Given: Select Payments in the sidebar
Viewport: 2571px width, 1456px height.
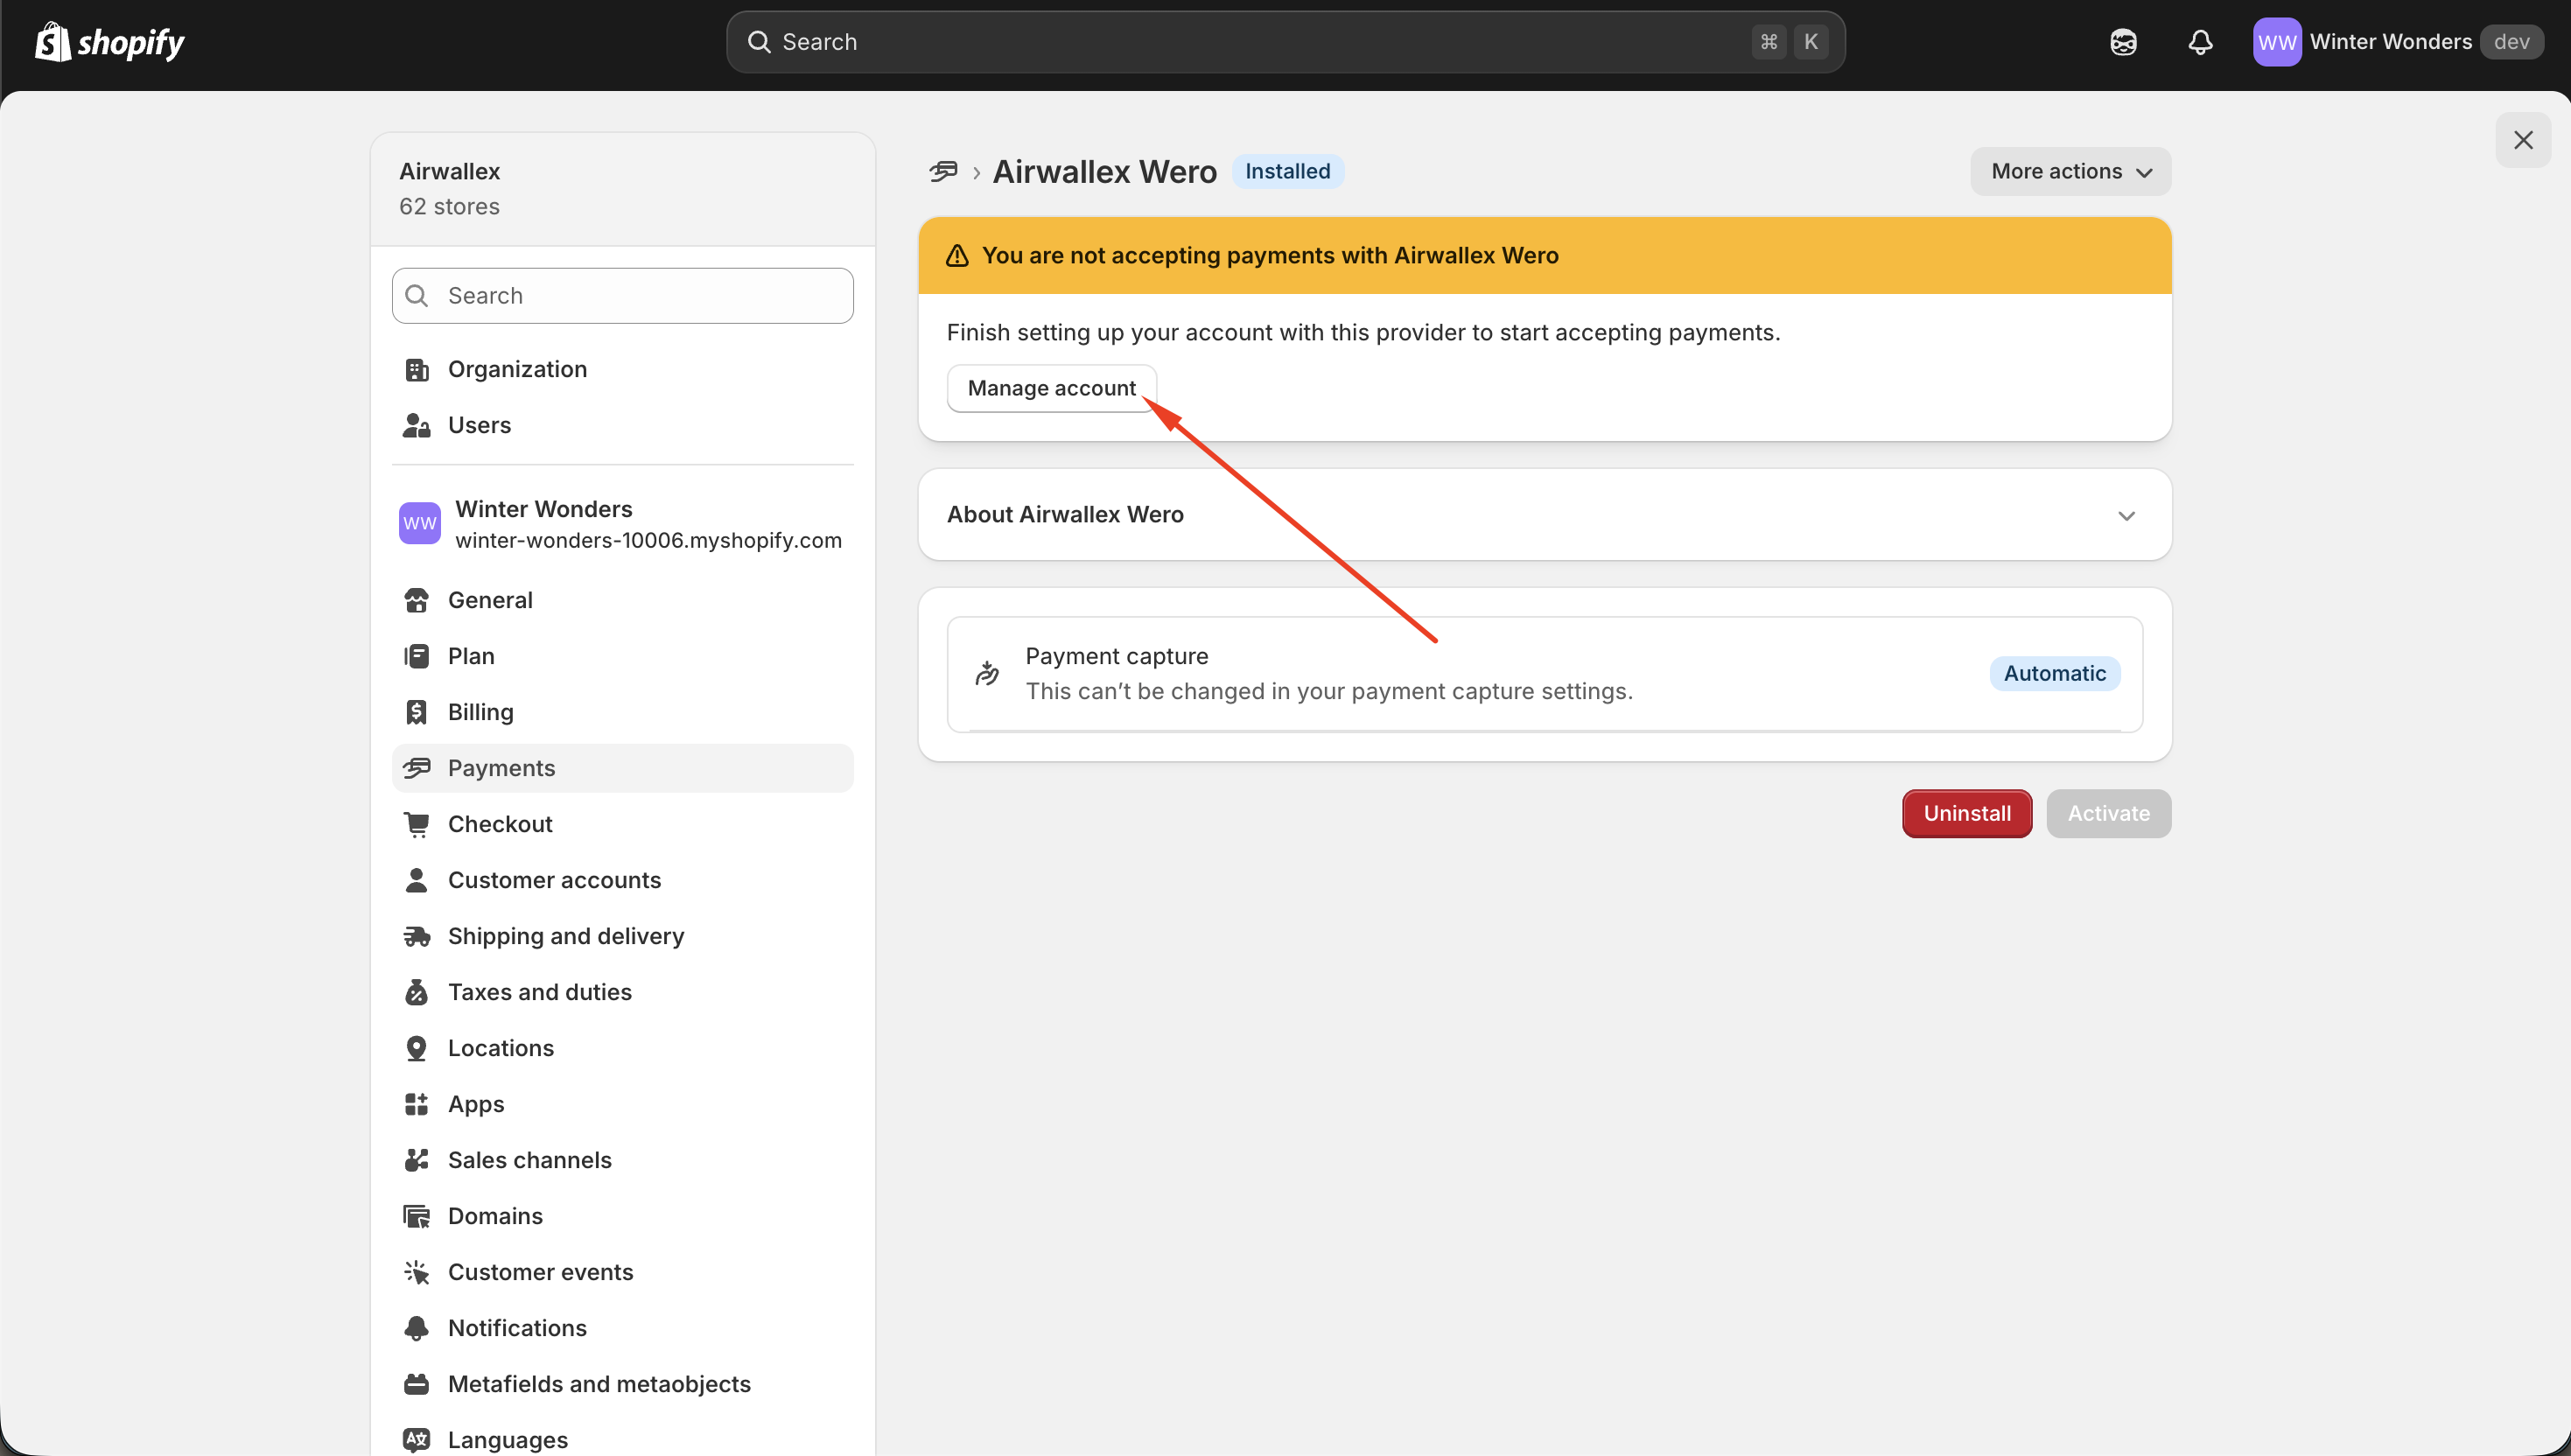Looking at the screenshot, I should [622, 768].
